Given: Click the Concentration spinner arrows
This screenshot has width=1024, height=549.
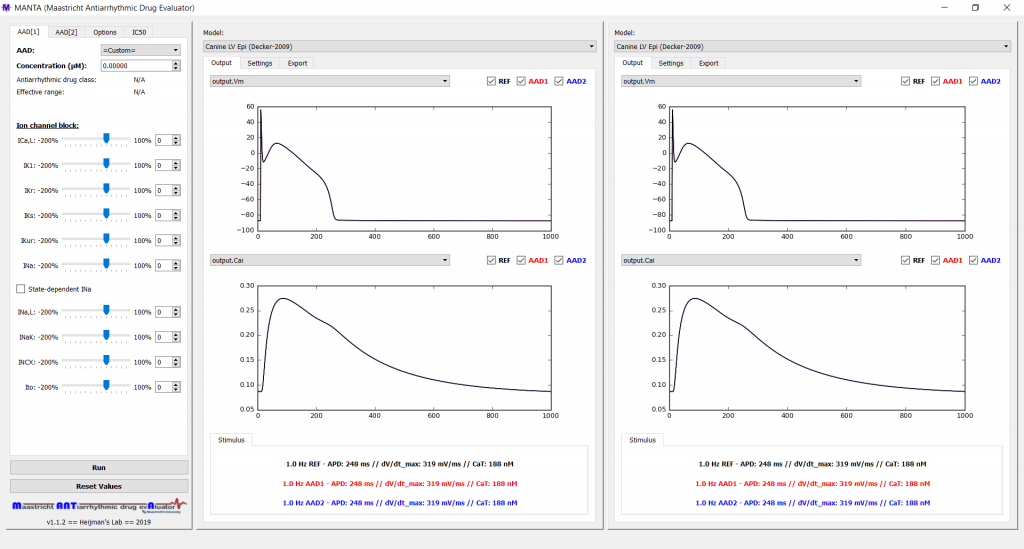Looking at the screenshot, I should coord(176,66).
